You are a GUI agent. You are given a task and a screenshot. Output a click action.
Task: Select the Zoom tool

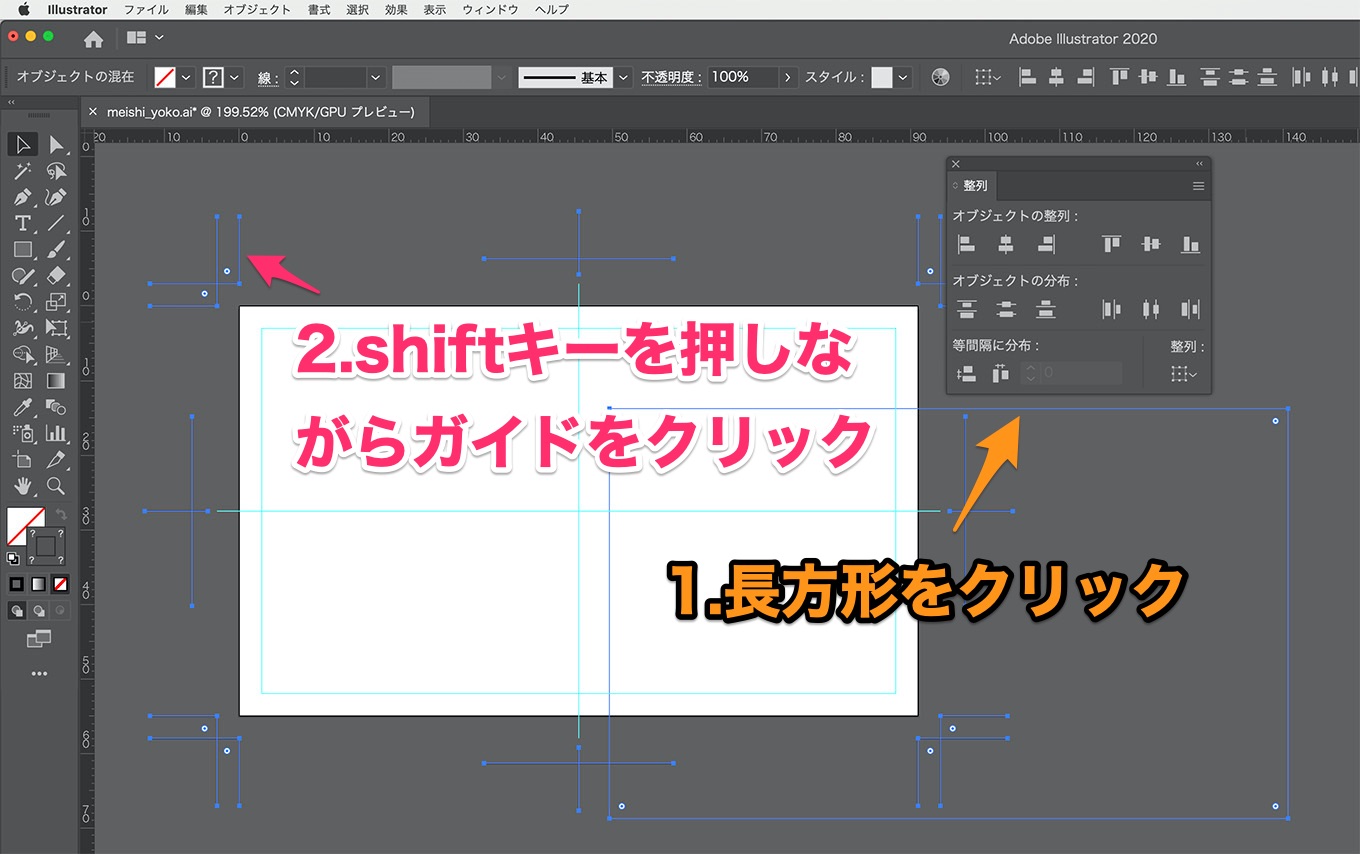pyautogui.click(x=56, y=486)
